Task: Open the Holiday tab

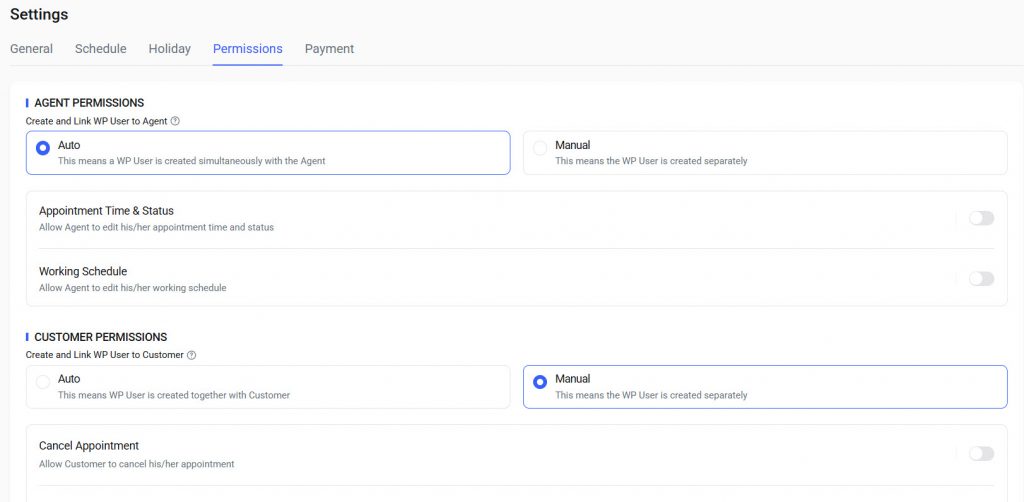Action: [x=170, y=49]
